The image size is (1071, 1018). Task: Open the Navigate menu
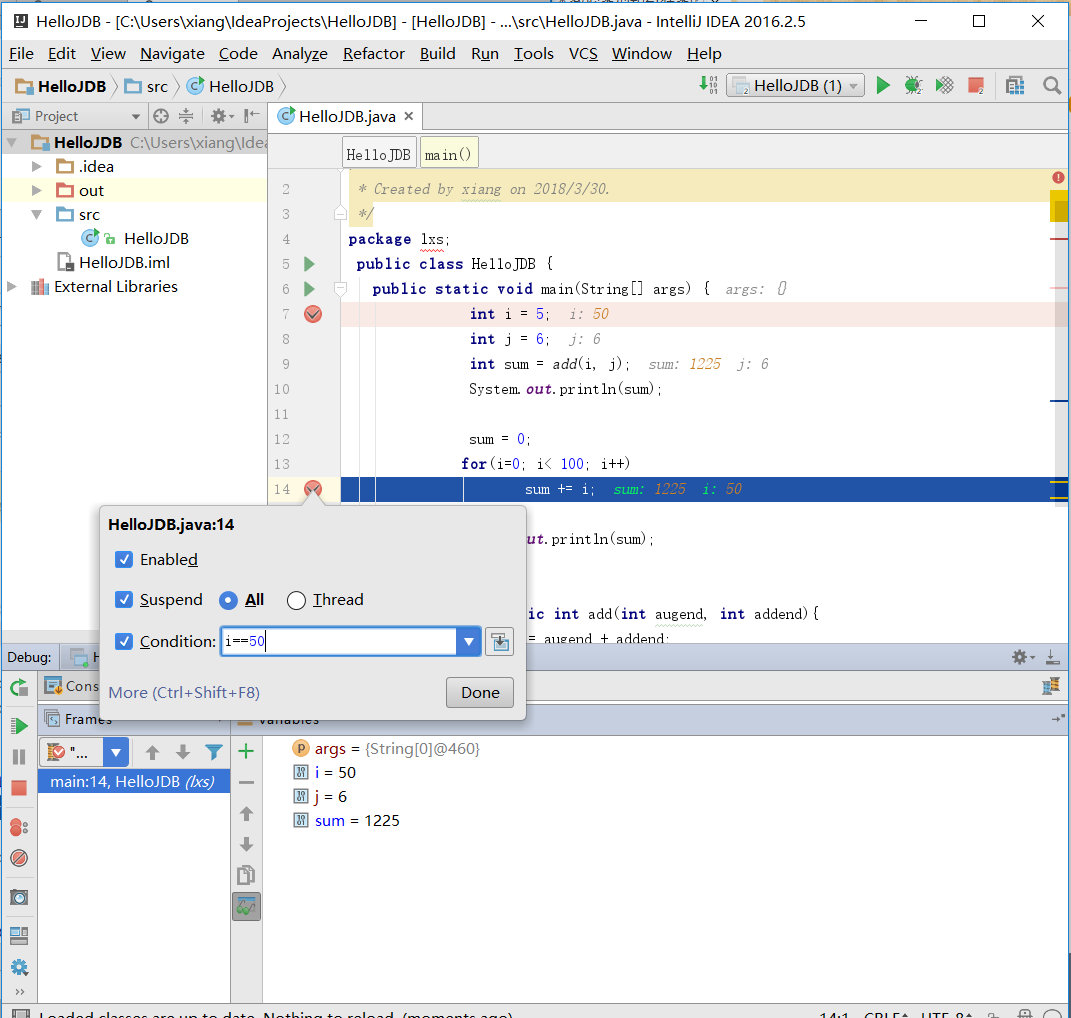172,53
